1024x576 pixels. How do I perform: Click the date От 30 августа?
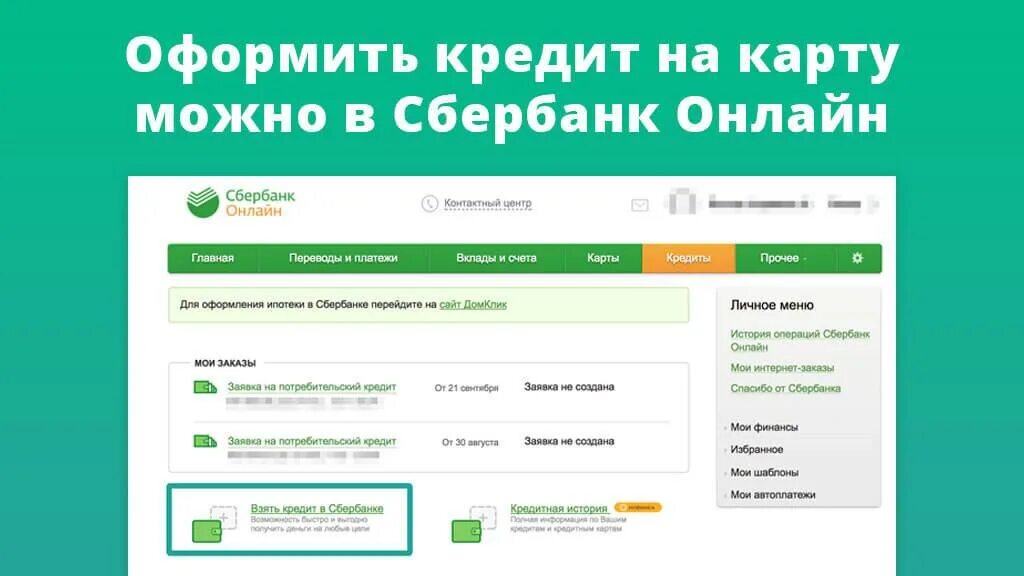470,442
